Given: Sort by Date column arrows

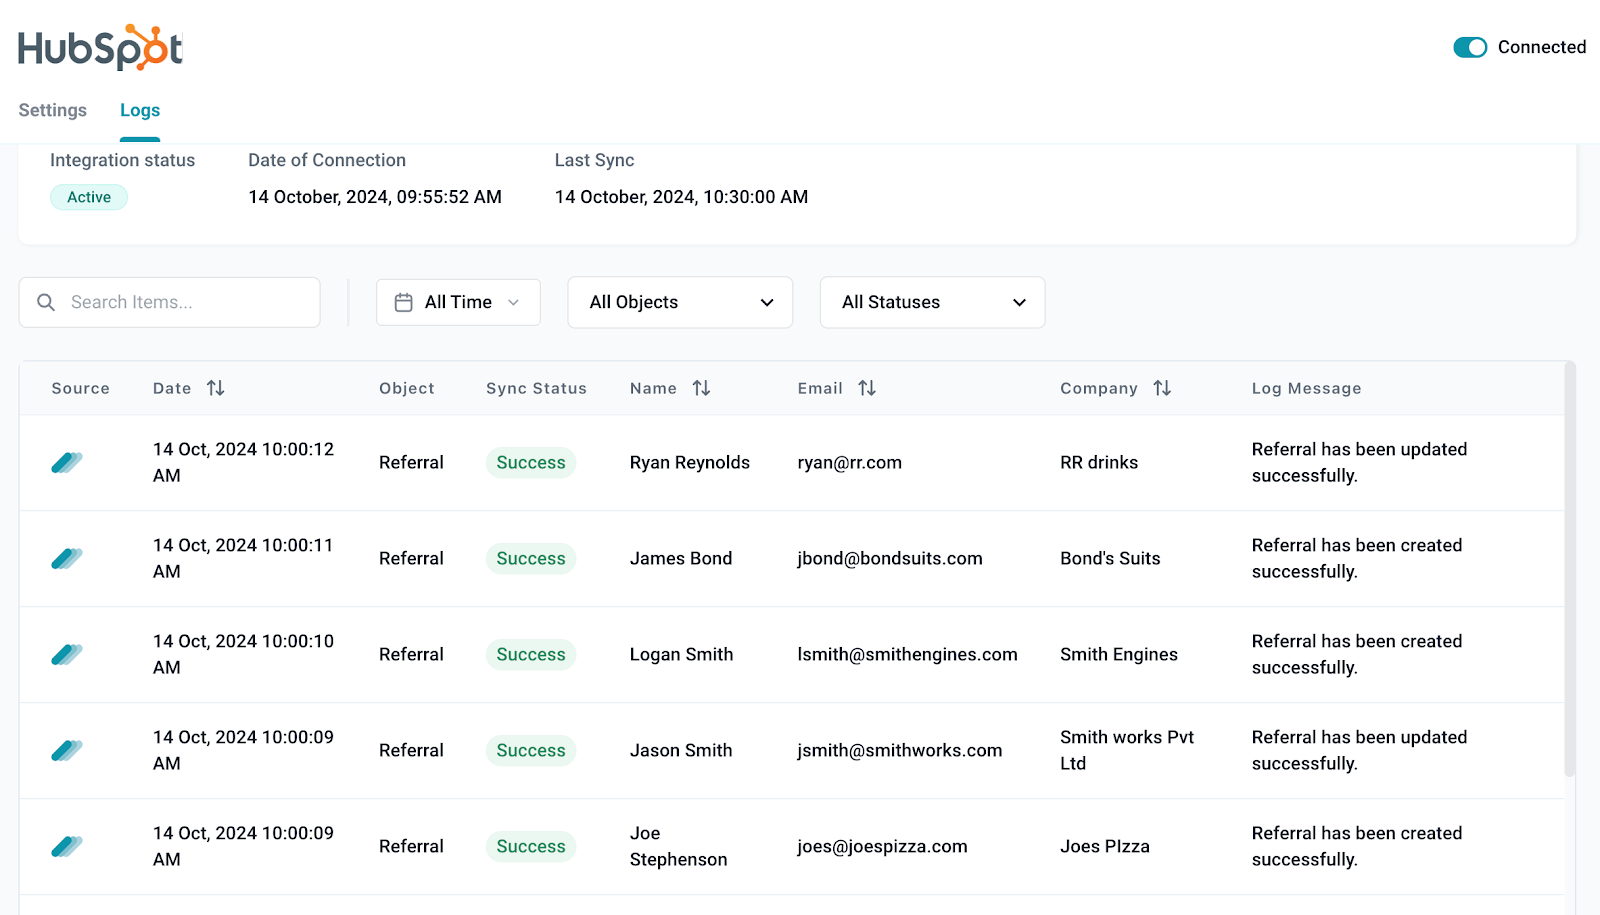Looking at the screenshot, I should tap(216, 388).
